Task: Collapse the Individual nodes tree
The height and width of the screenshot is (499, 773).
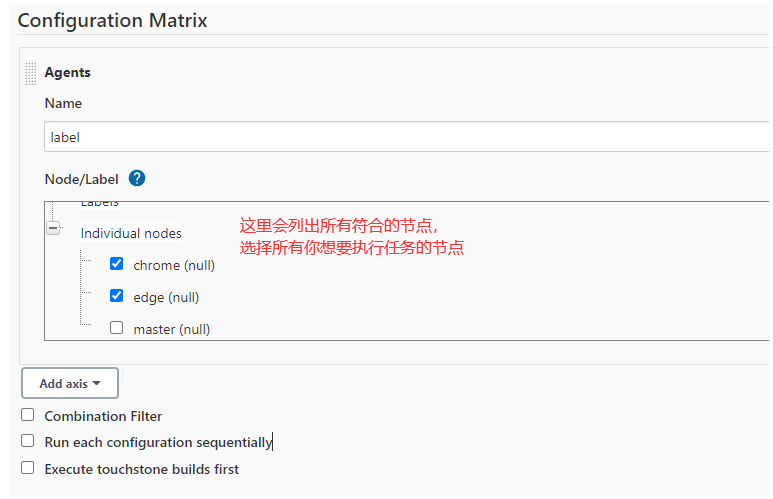Action: click(53, 228)
